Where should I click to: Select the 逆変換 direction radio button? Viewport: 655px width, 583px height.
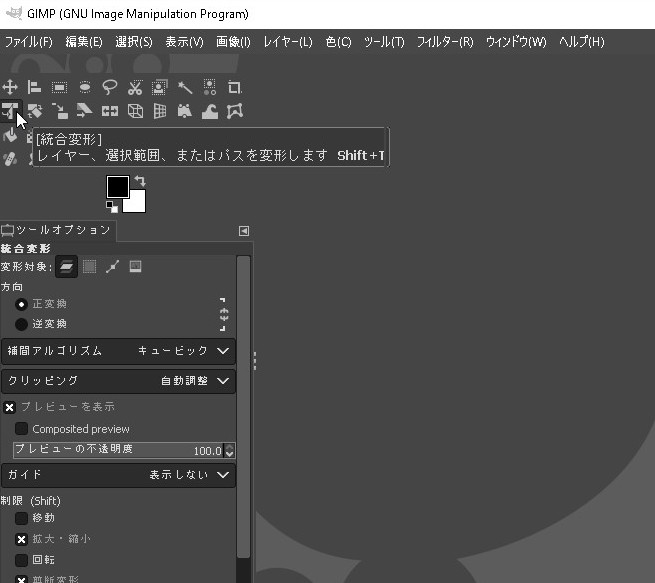pyautogui.click(x=22, y=324)
